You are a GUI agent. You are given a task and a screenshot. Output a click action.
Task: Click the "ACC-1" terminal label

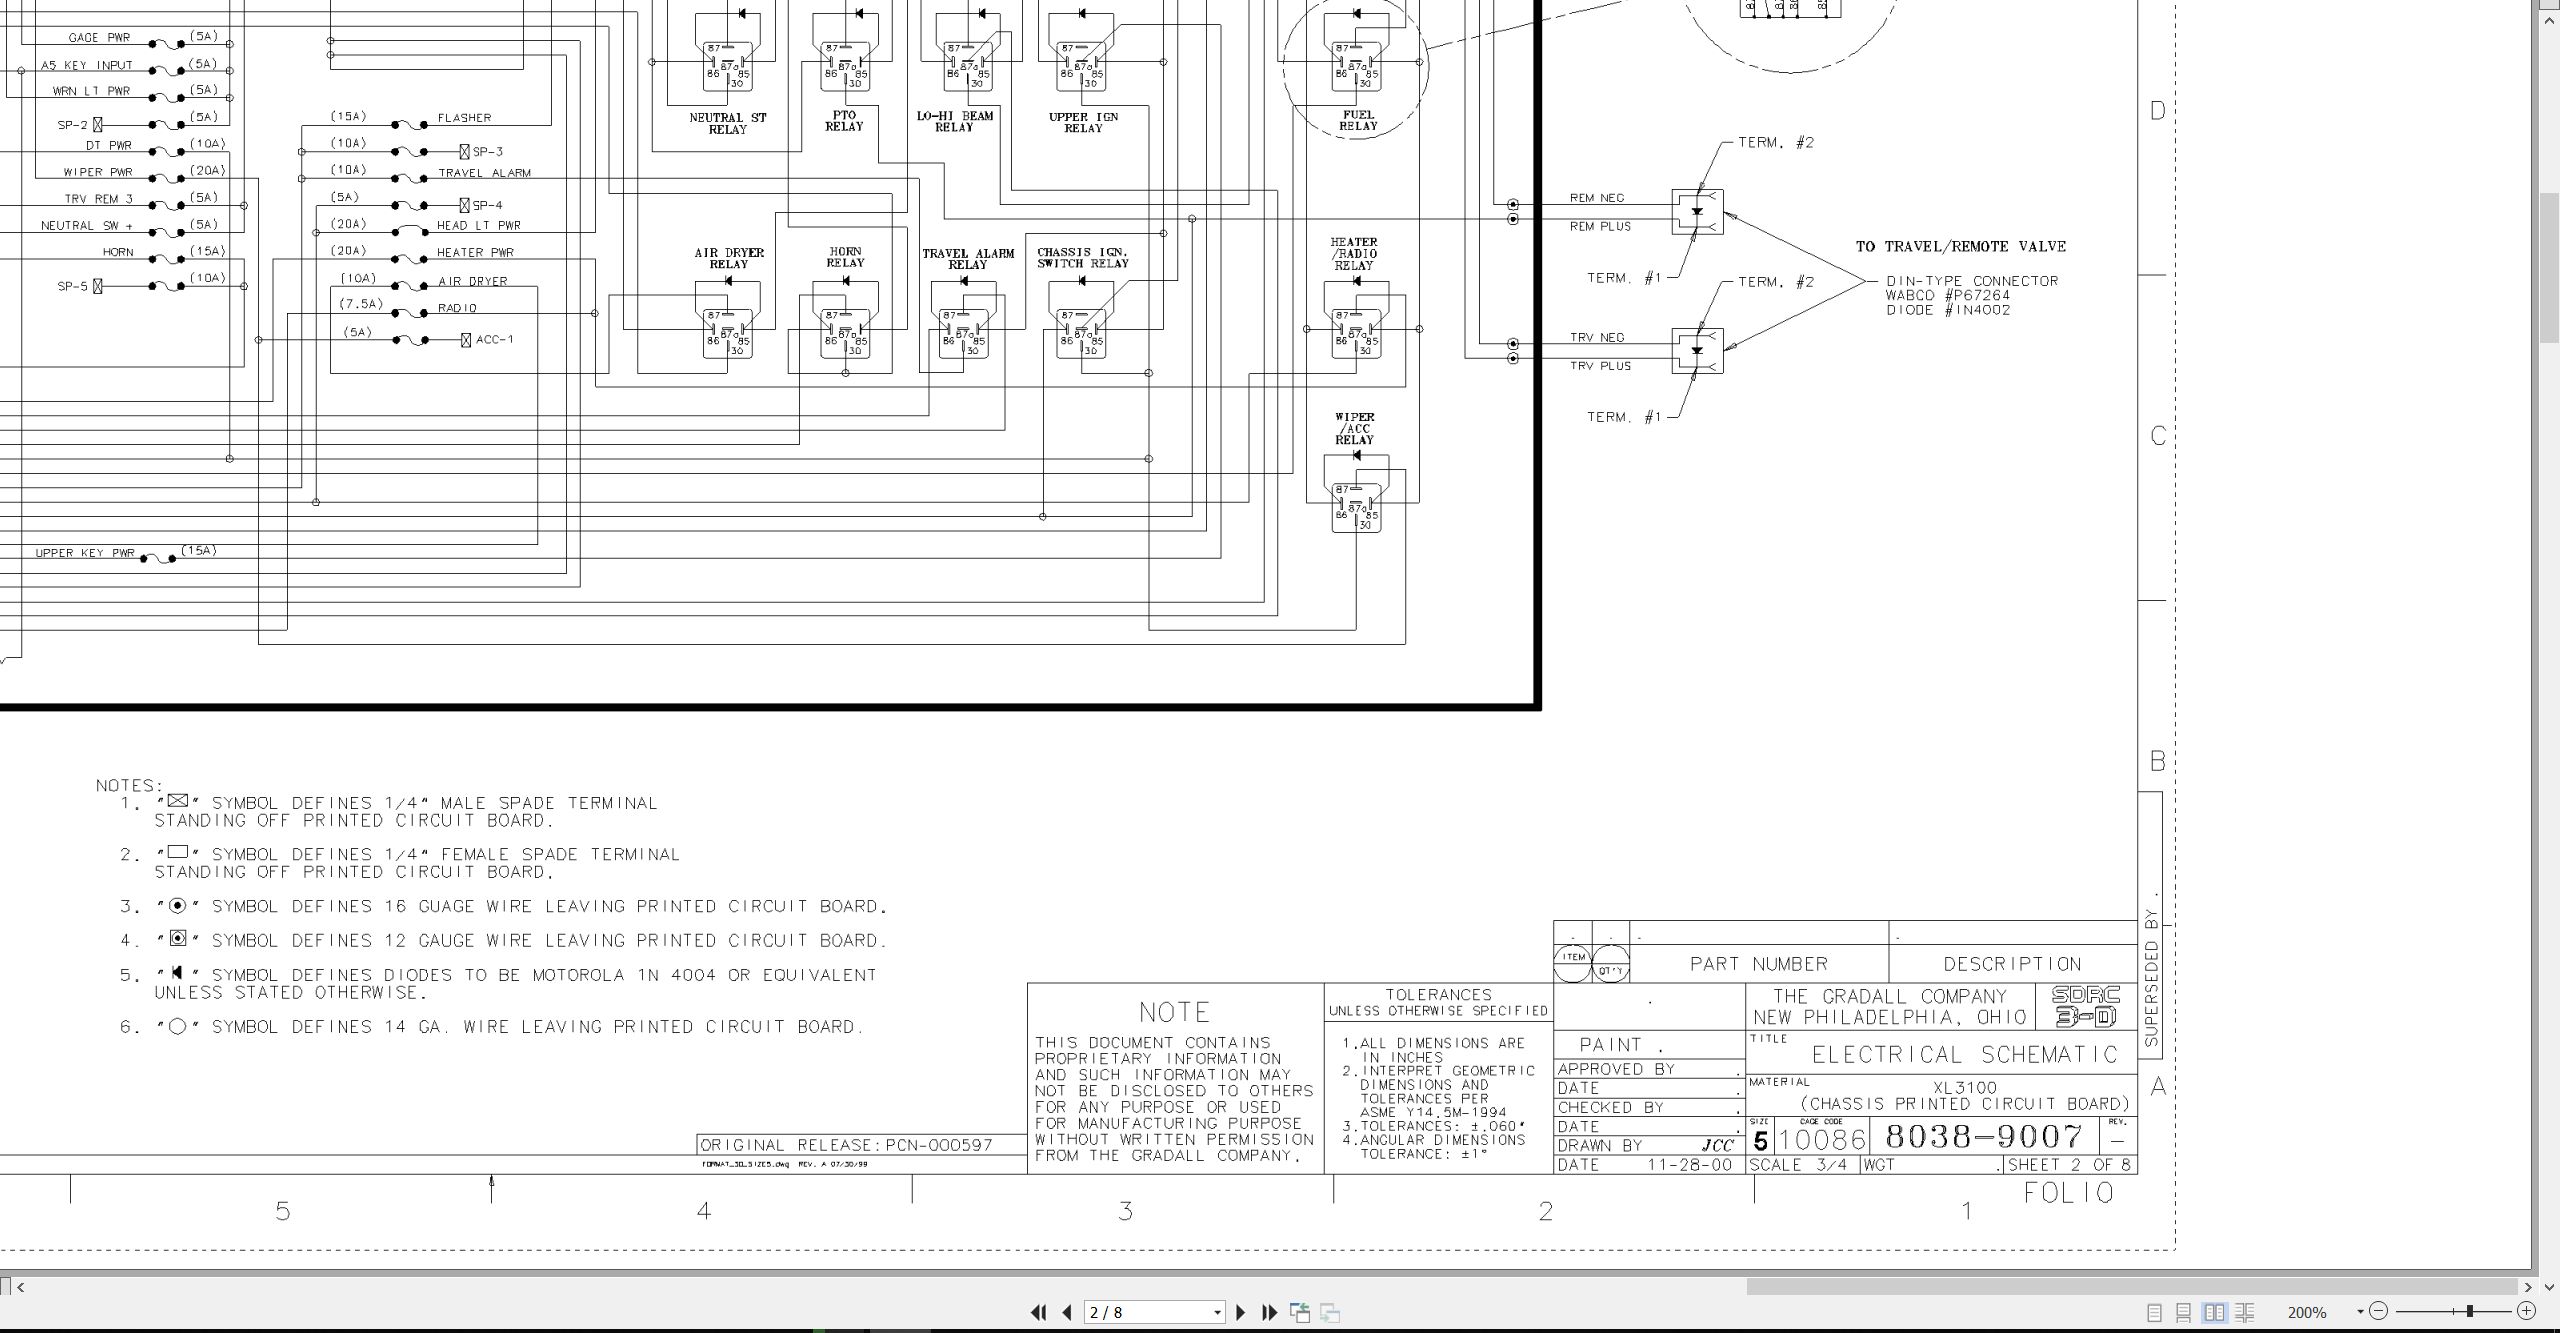point(495,340)
